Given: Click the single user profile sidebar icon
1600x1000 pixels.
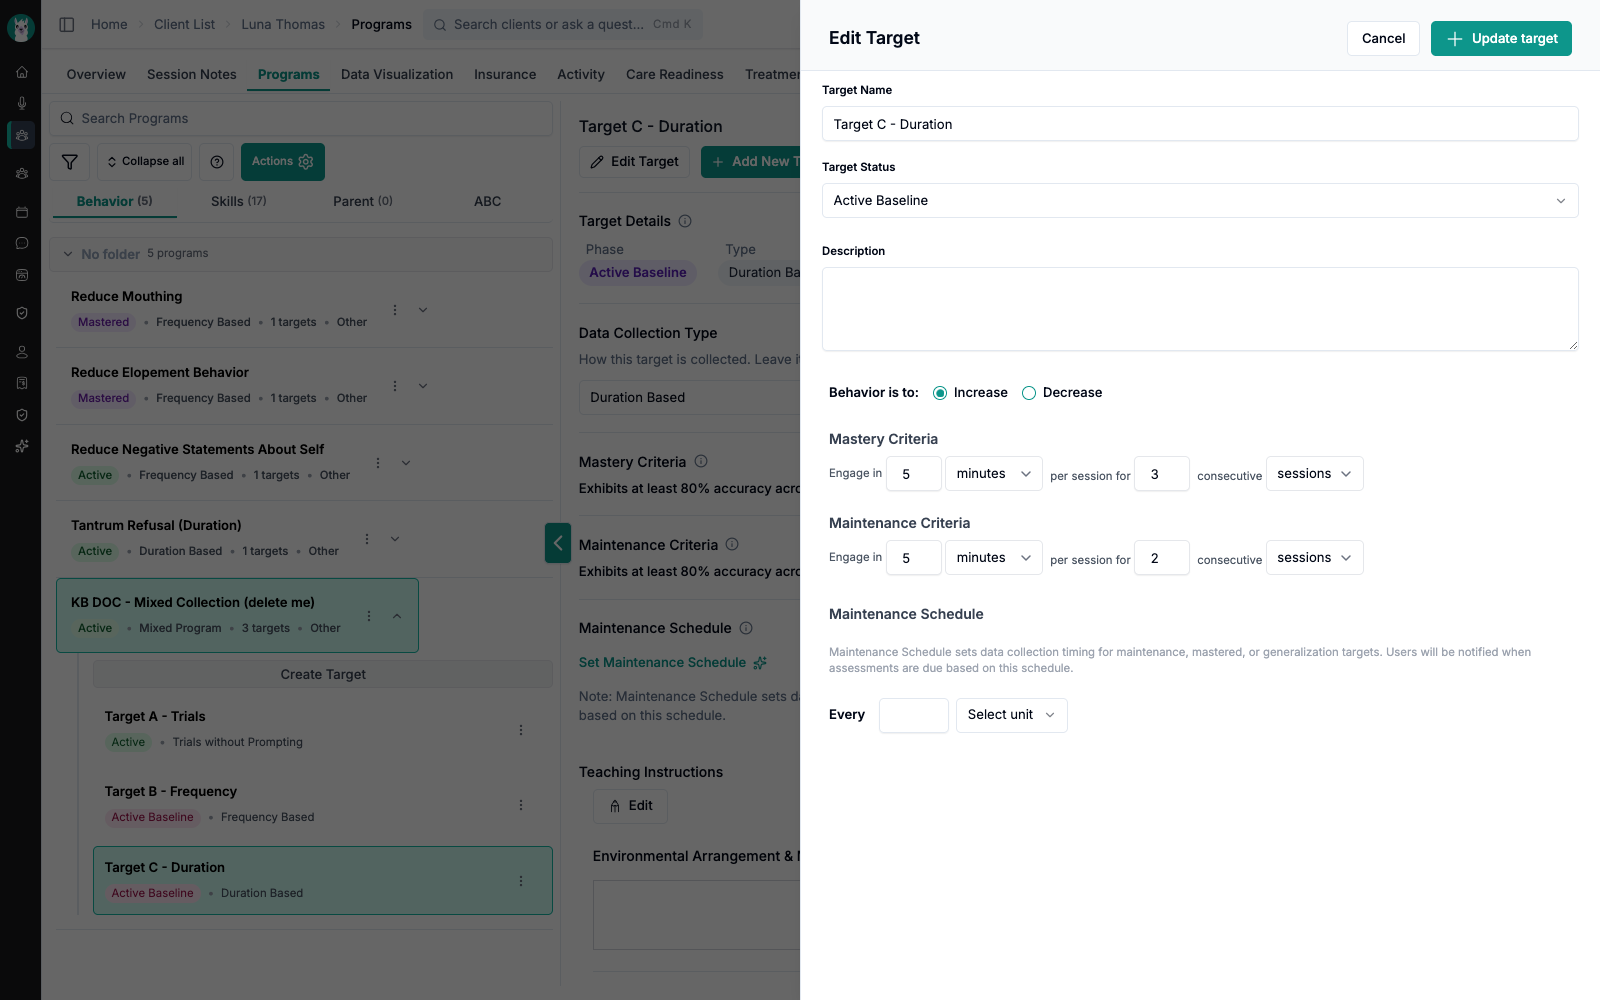Looking at the screenshot, I should point(21,352).
